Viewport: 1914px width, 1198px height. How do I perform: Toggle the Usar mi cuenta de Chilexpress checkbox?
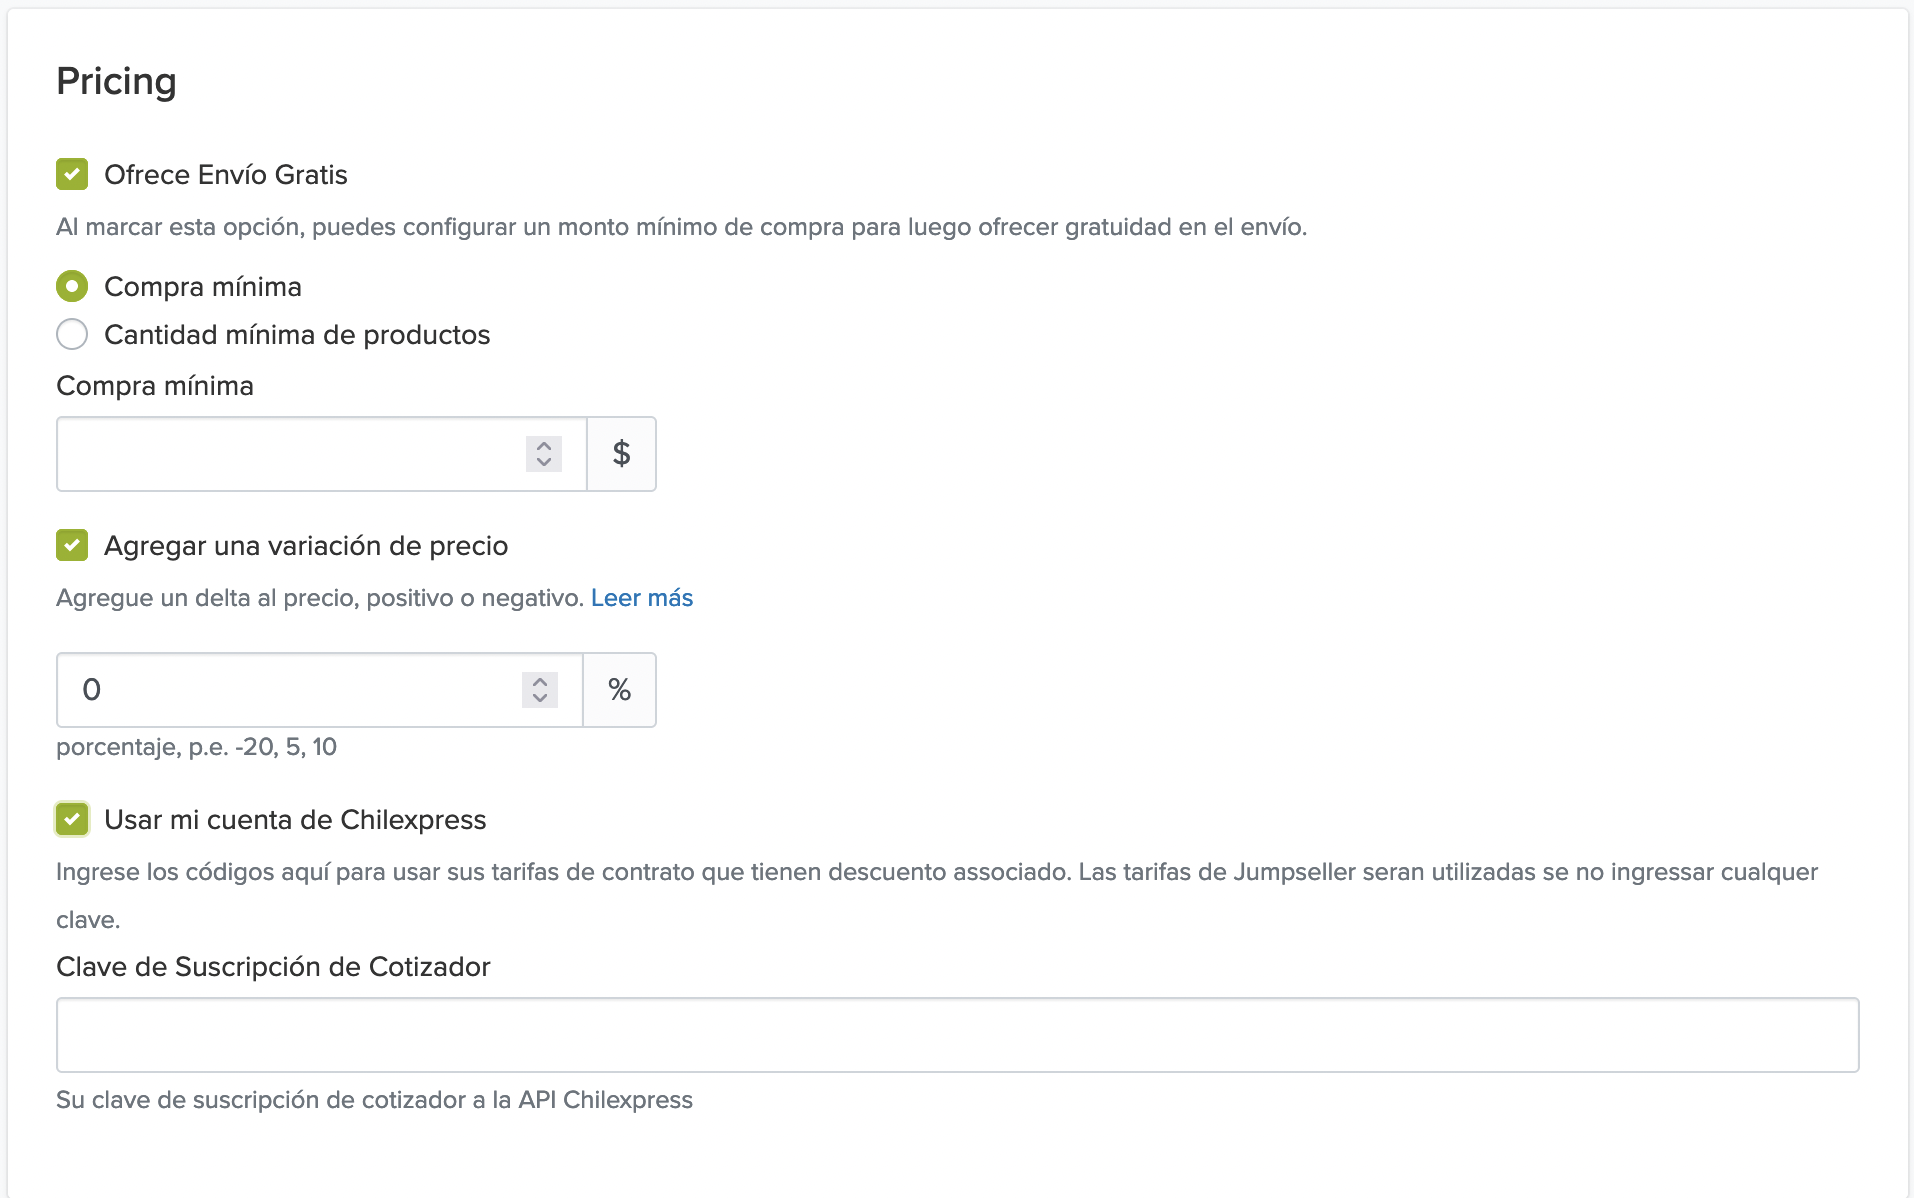click(72, 820)
